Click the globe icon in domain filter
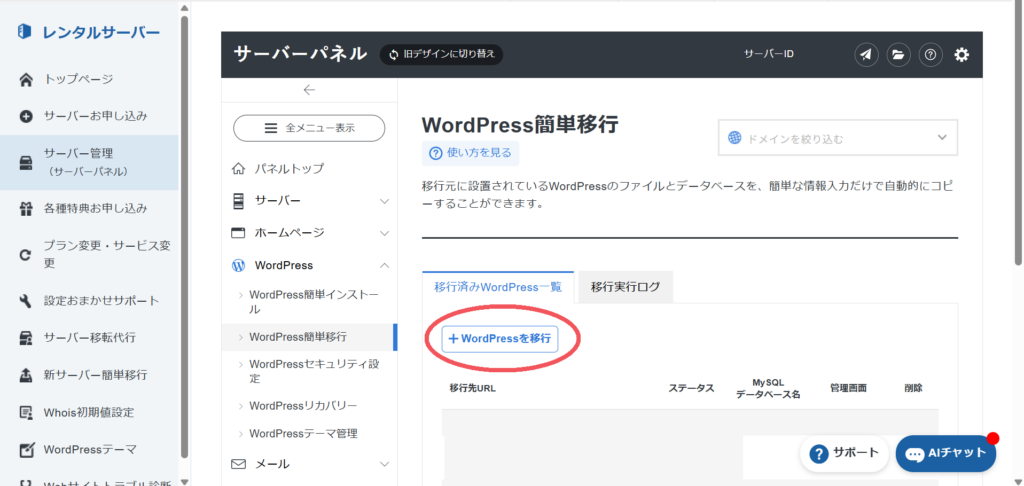This screenshot has width=1024, height=486. pyautogui.click(x=735, y=138)
